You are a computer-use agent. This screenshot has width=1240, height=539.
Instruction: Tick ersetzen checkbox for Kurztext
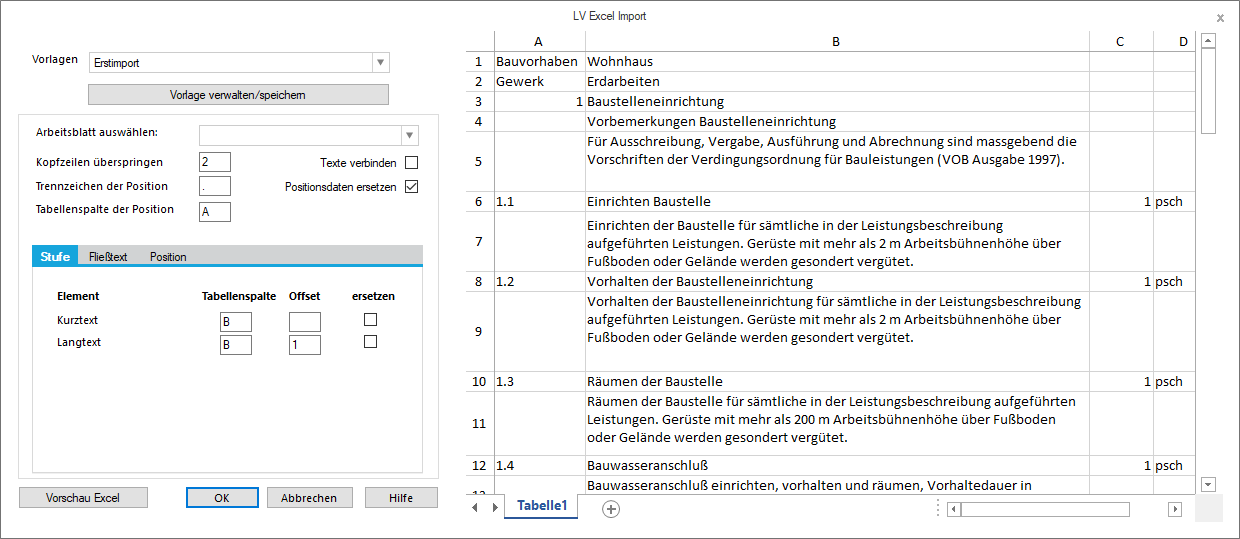point(370,320)
